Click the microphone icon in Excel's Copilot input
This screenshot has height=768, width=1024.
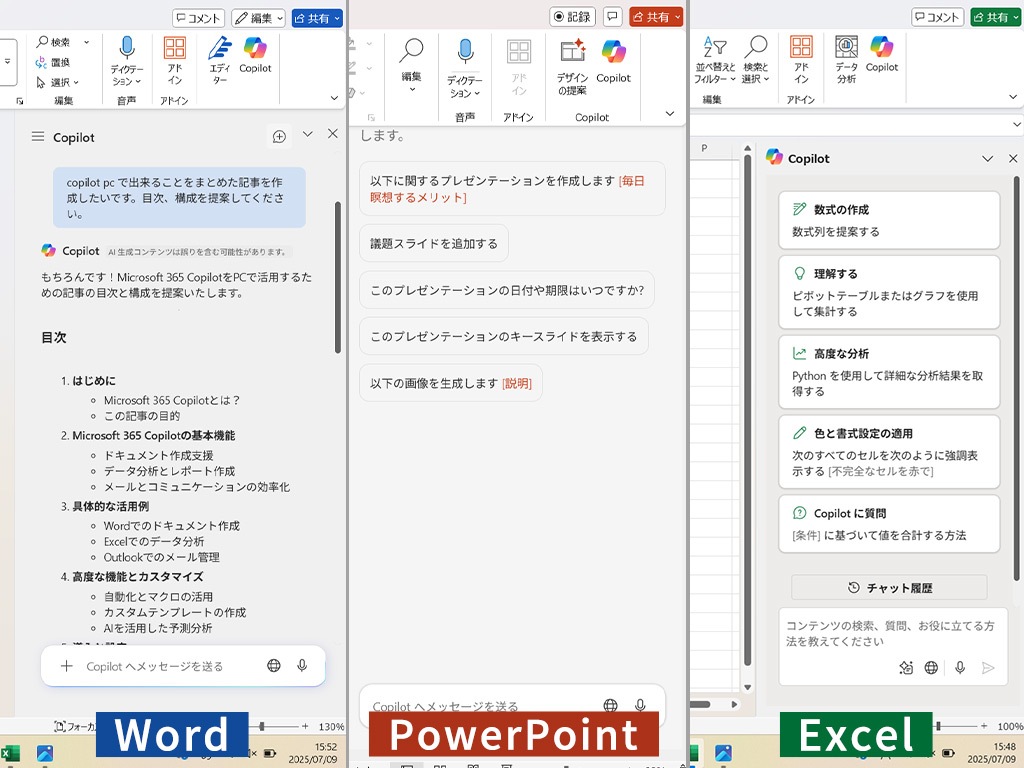click(x=960, y=667)
